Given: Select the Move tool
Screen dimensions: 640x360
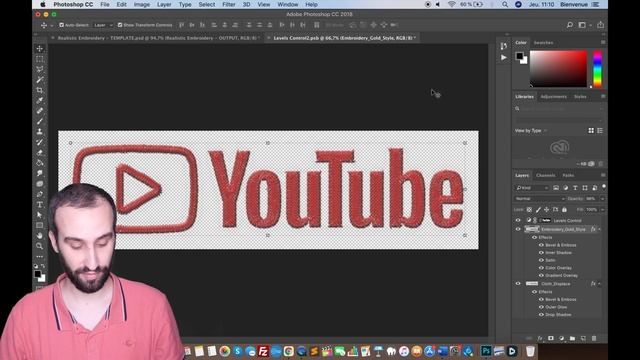Looking at the screenshot, I should click(x=40, y=49).
